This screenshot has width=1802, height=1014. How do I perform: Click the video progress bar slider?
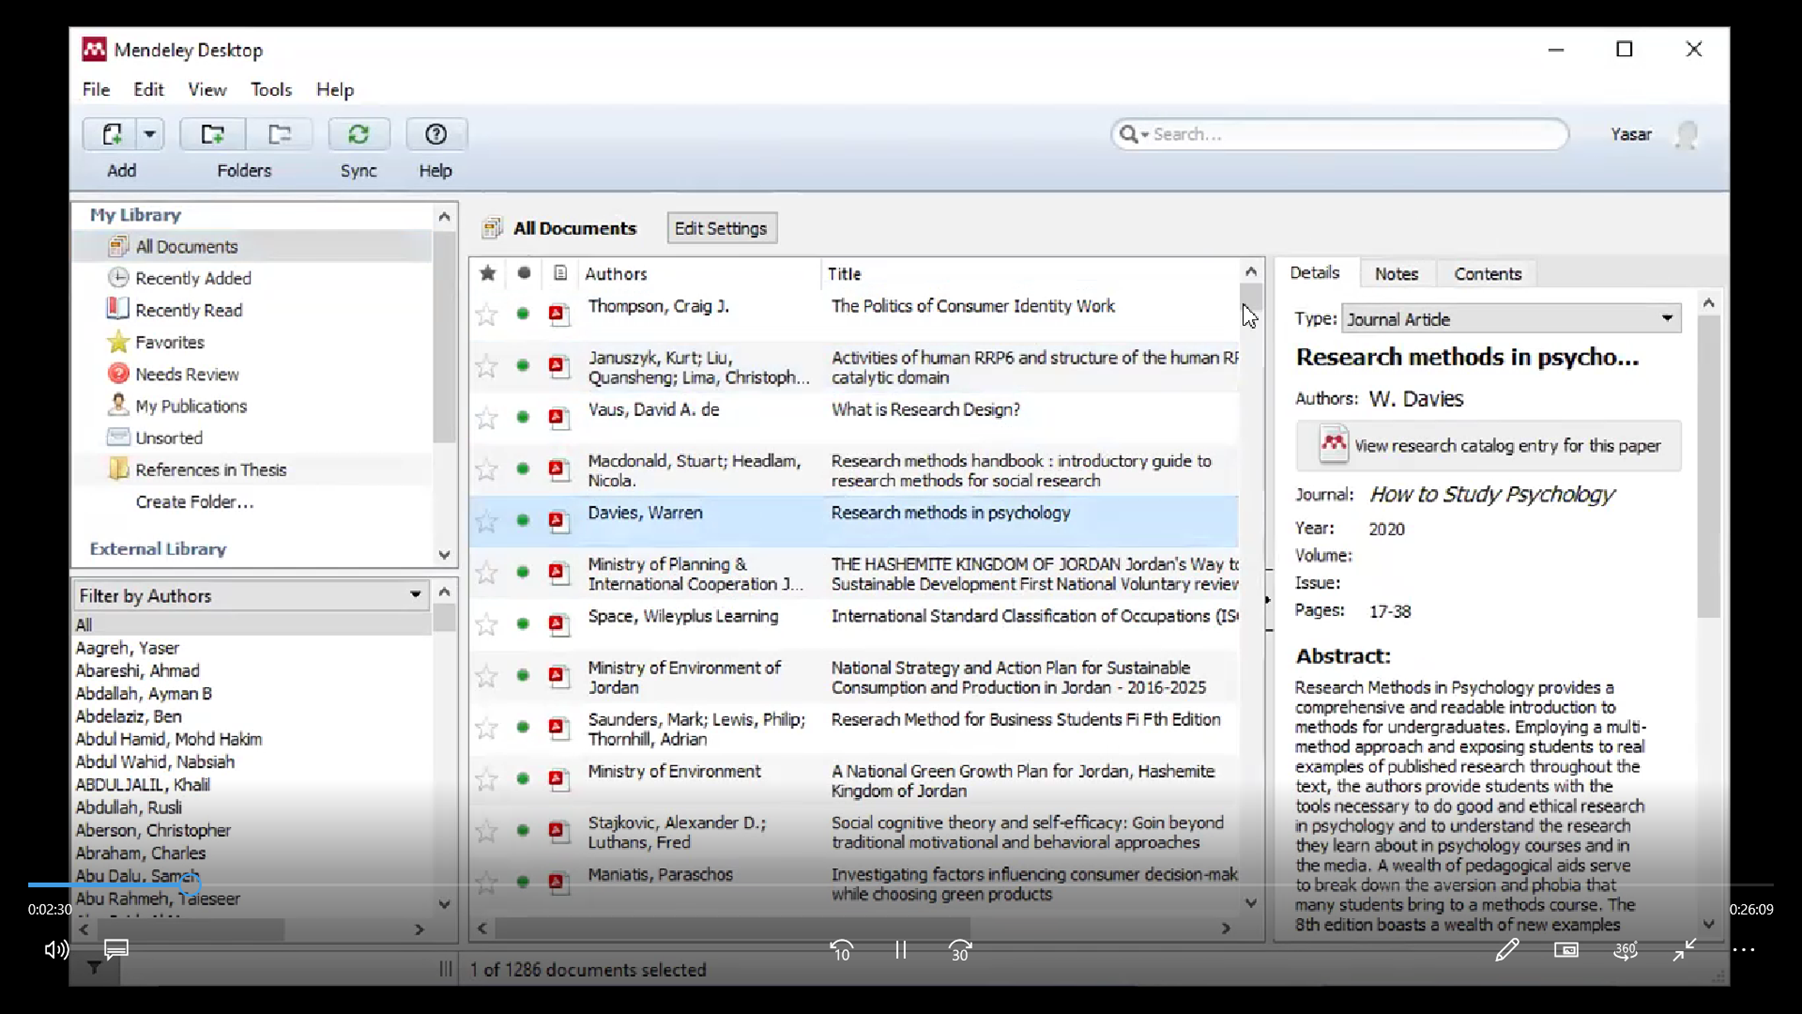pyautogui.click(x=190, y=884)
